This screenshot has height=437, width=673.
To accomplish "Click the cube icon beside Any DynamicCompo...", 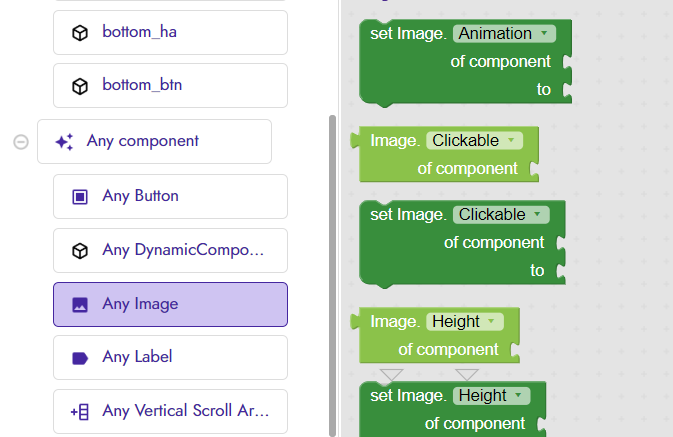I will point(80,251).
